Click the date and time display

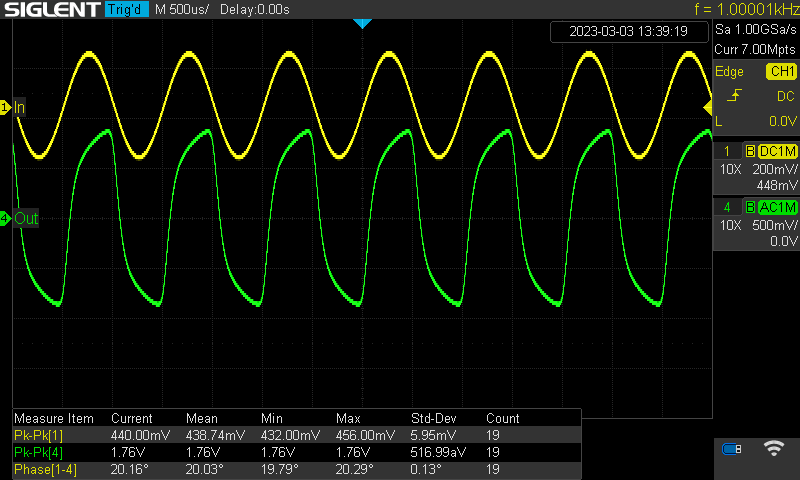click(x=628, y=31)
